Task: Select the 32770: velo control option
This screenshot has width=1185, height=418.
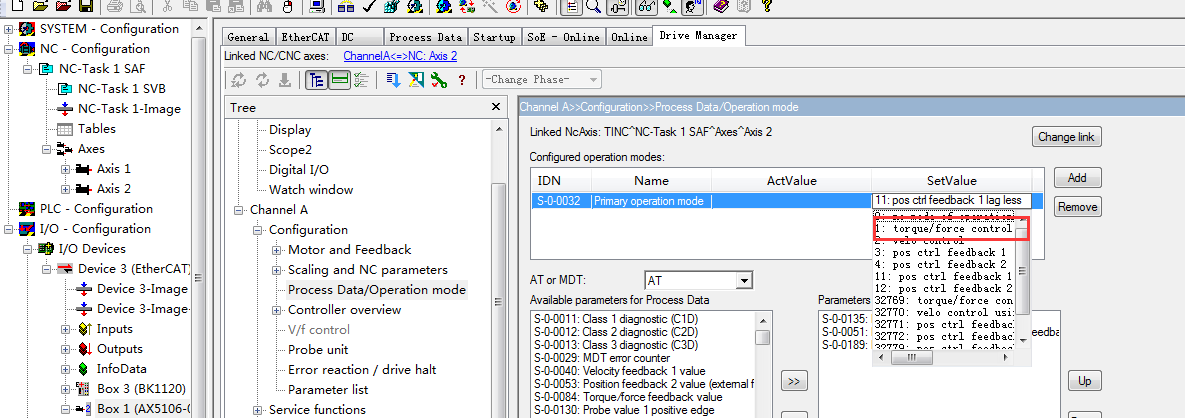Action: click(943, 311)
